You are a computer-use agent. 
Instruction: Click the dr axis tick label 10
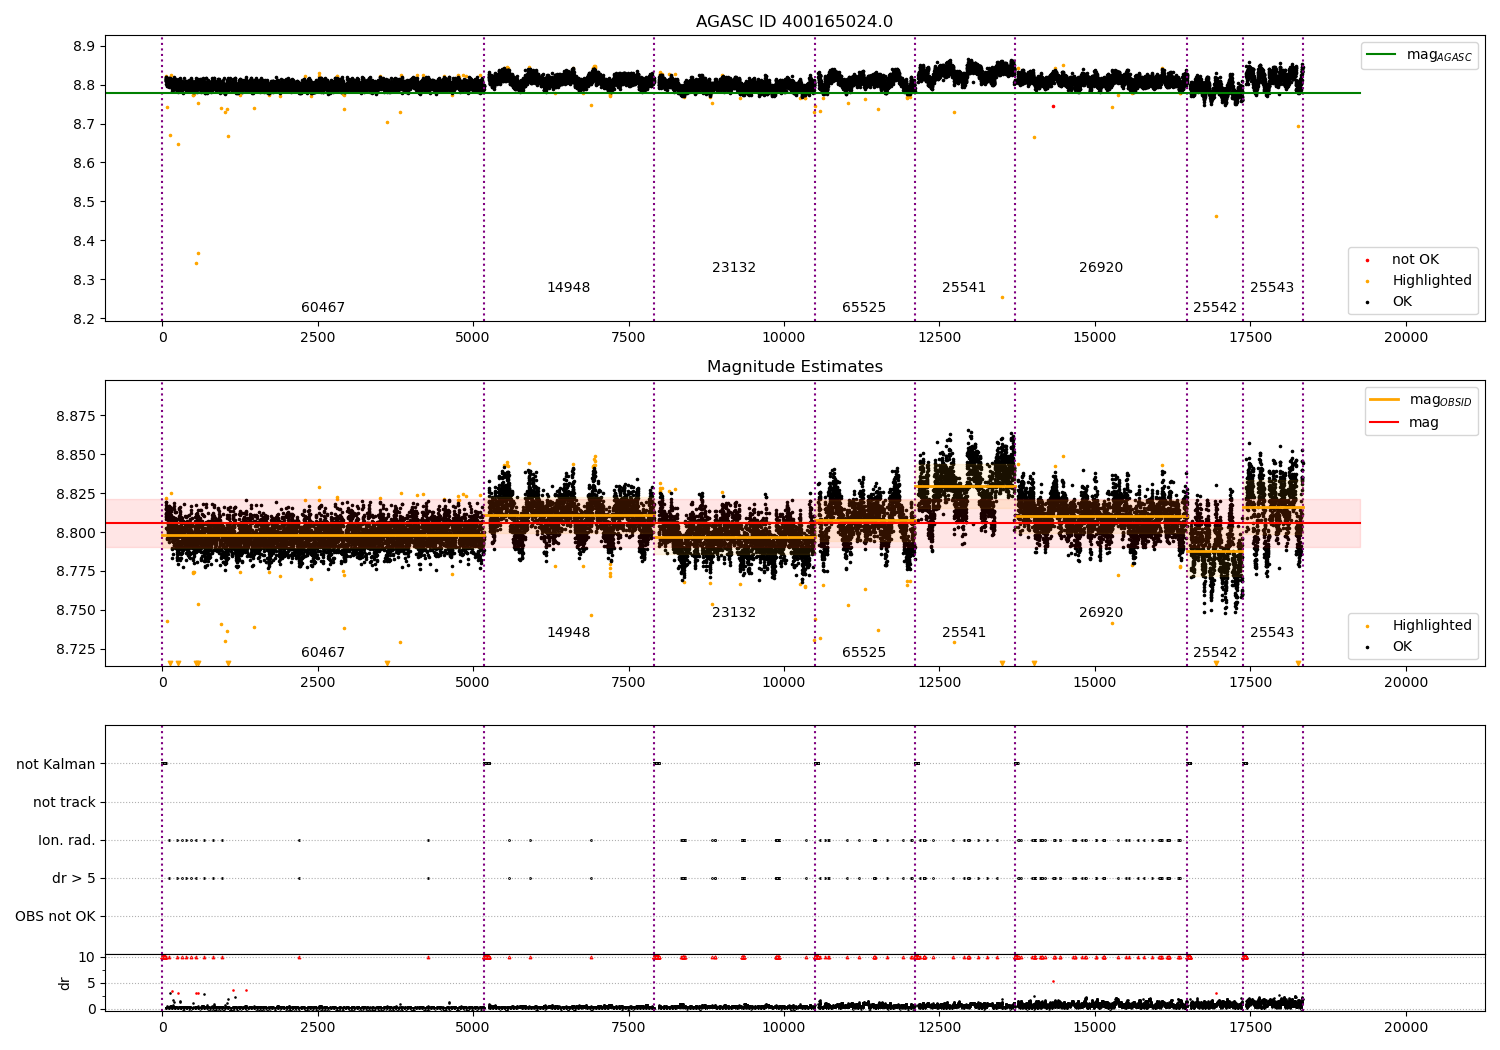click(x=87, y=958)
